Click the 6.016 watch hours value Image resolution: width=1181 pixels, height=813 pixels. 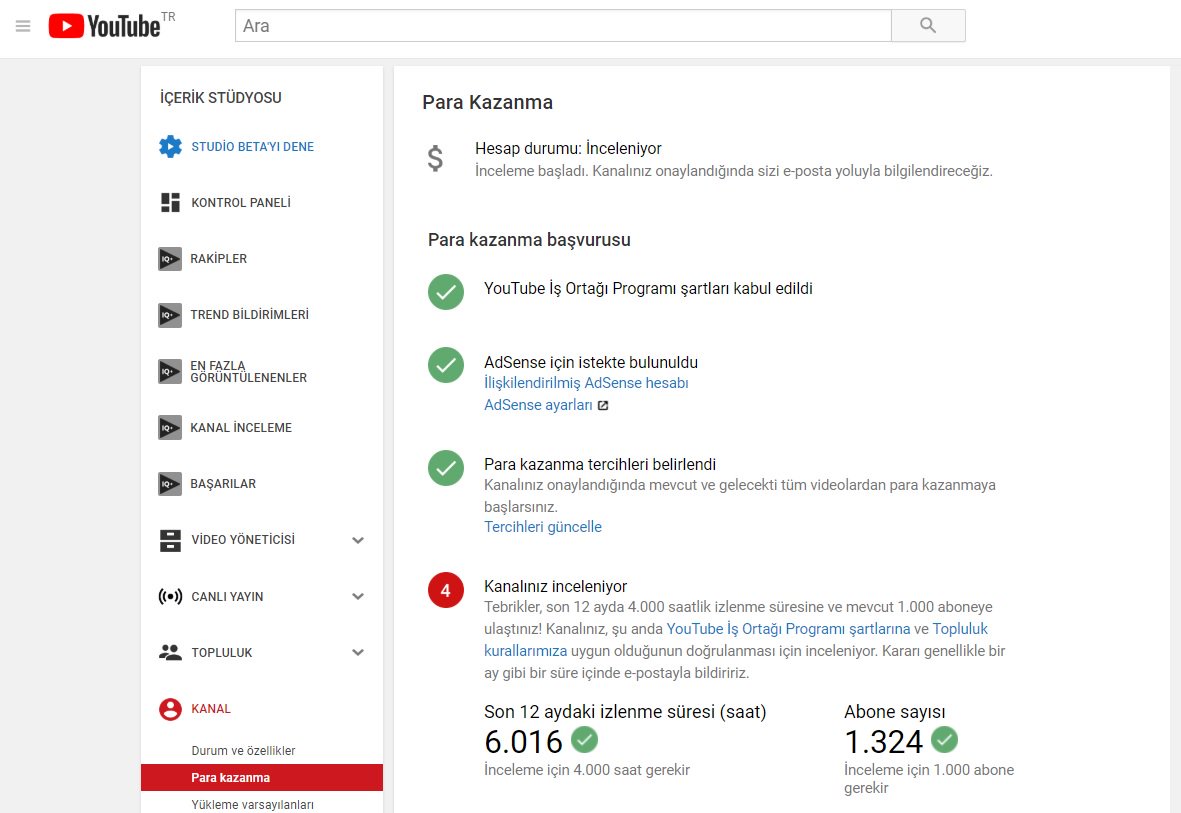point(523,742)
